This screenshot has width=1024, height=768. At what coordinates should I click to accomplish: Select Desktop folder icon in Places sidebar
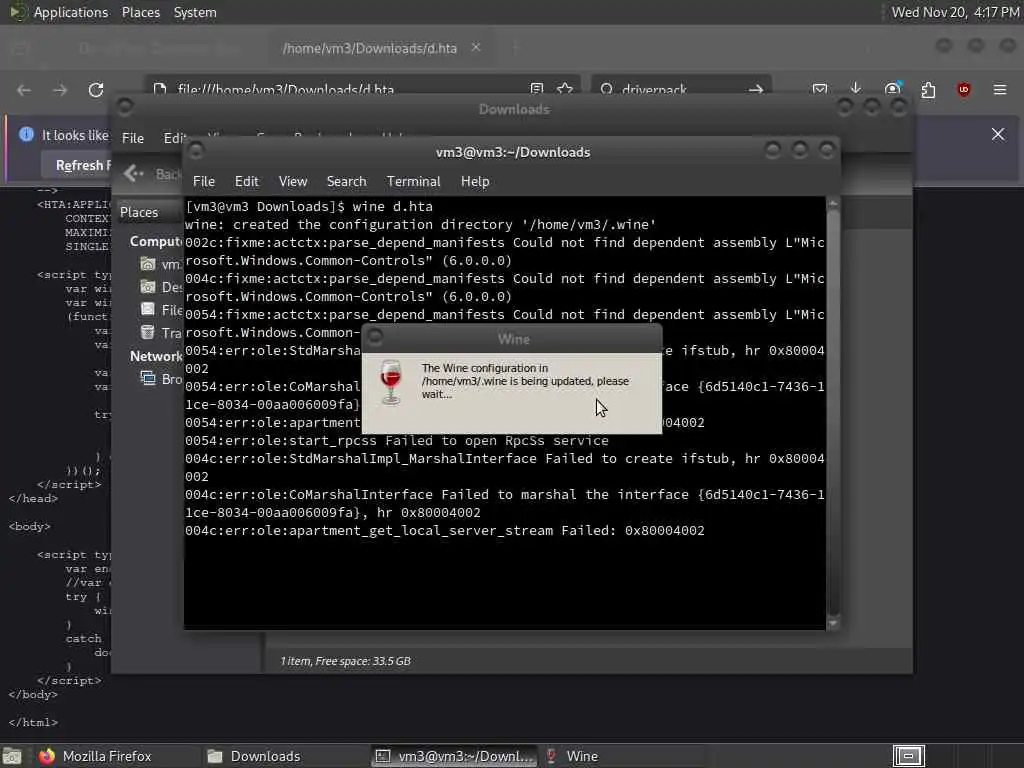148,287
